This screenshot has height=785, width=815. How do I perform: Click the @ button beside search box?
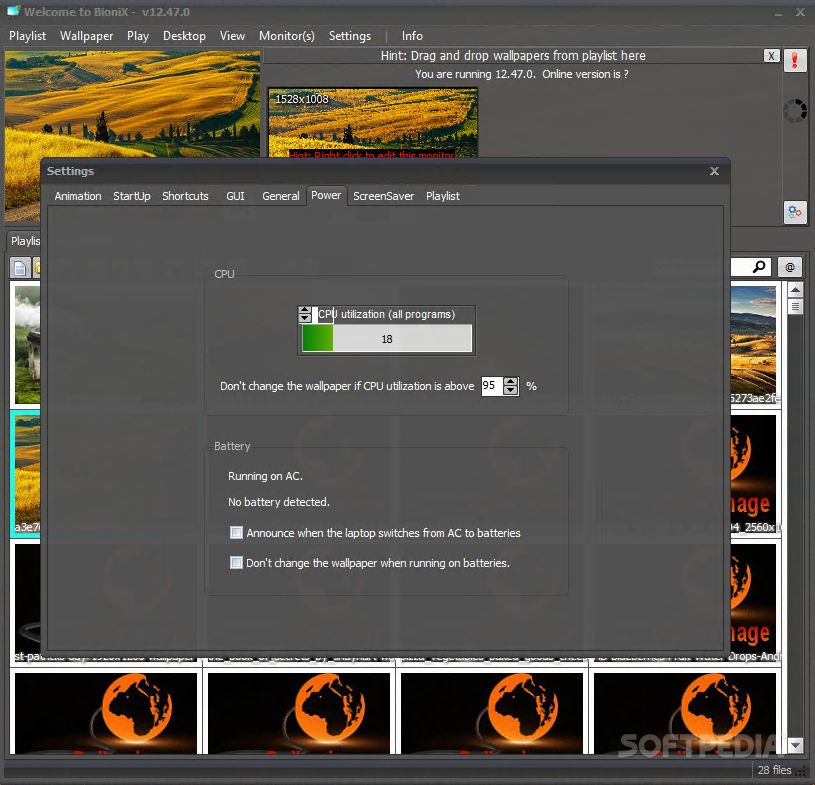pyautogui.click(x=790, y=267)
